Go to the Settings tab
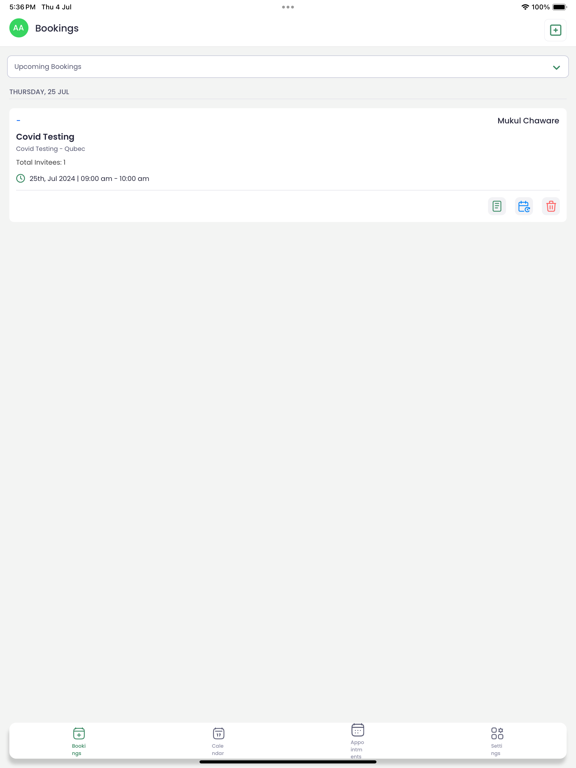576x768 pixels. [x=497, y=741]
